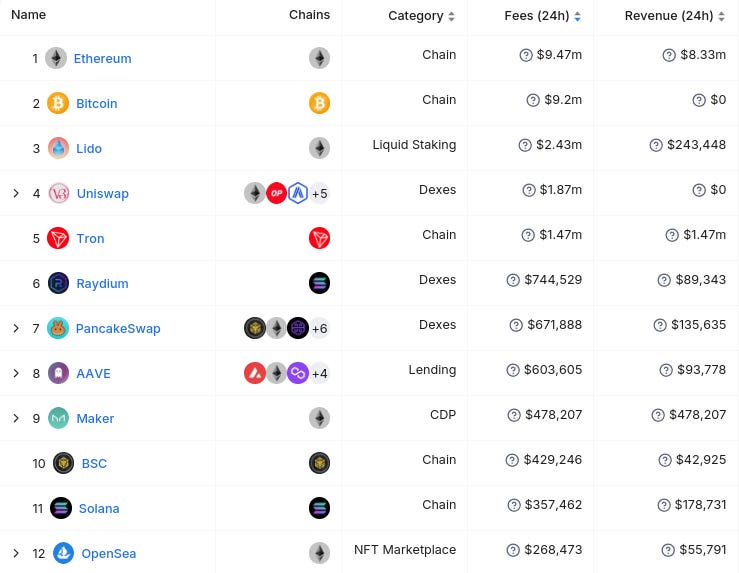Viewport: 739px width, 573px height.
Task: Click the $42,925 BSC revenue value
Action: [701, 459]
